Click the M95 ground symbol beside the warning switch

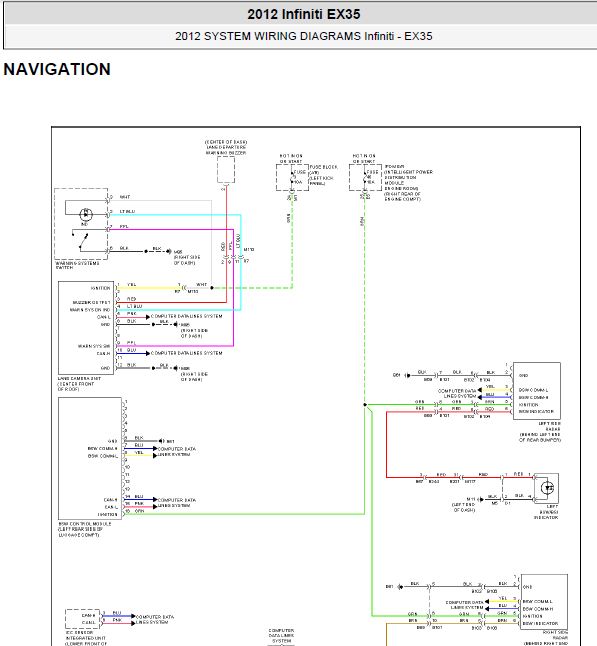coord(169,251)
